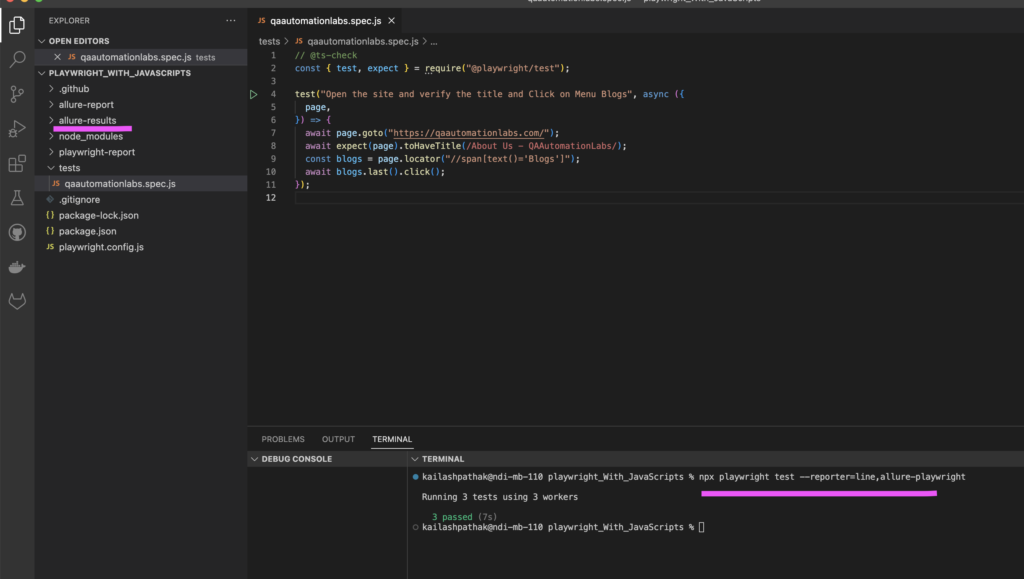Click the npx playwright test command text

click(832, 477)
